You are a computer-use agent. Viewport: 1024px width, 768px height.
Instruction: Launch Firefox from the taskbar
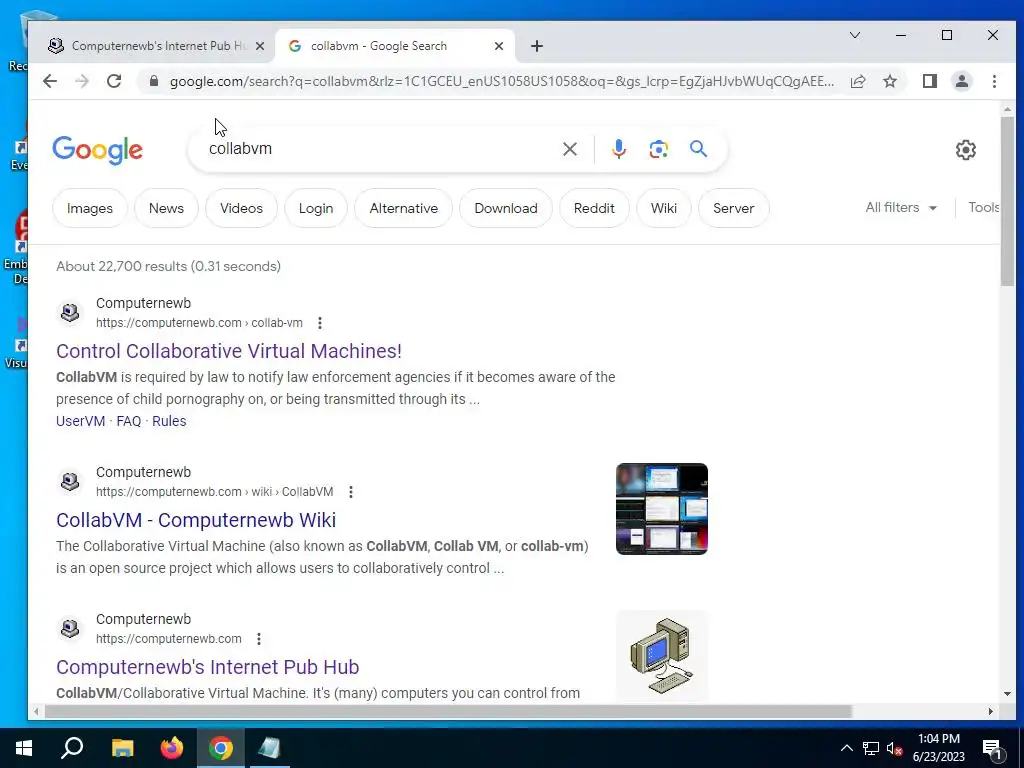pos(172,748)
